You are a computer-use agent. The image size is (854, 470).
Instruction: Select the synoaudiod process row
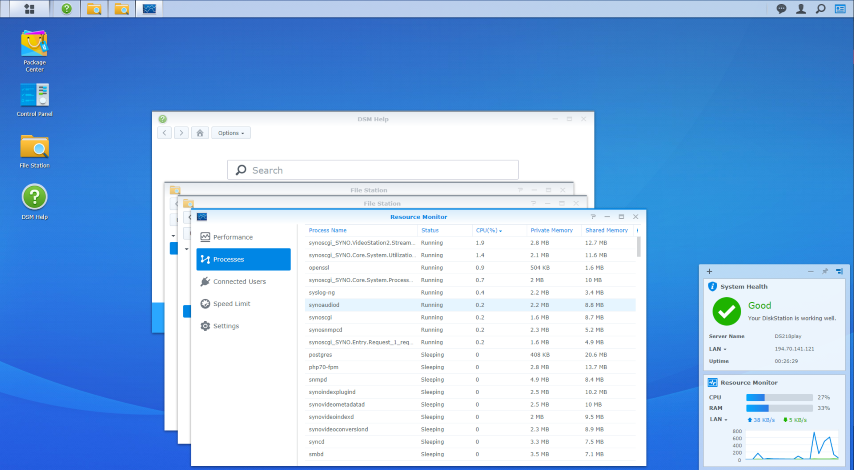(x=470, y=305)
